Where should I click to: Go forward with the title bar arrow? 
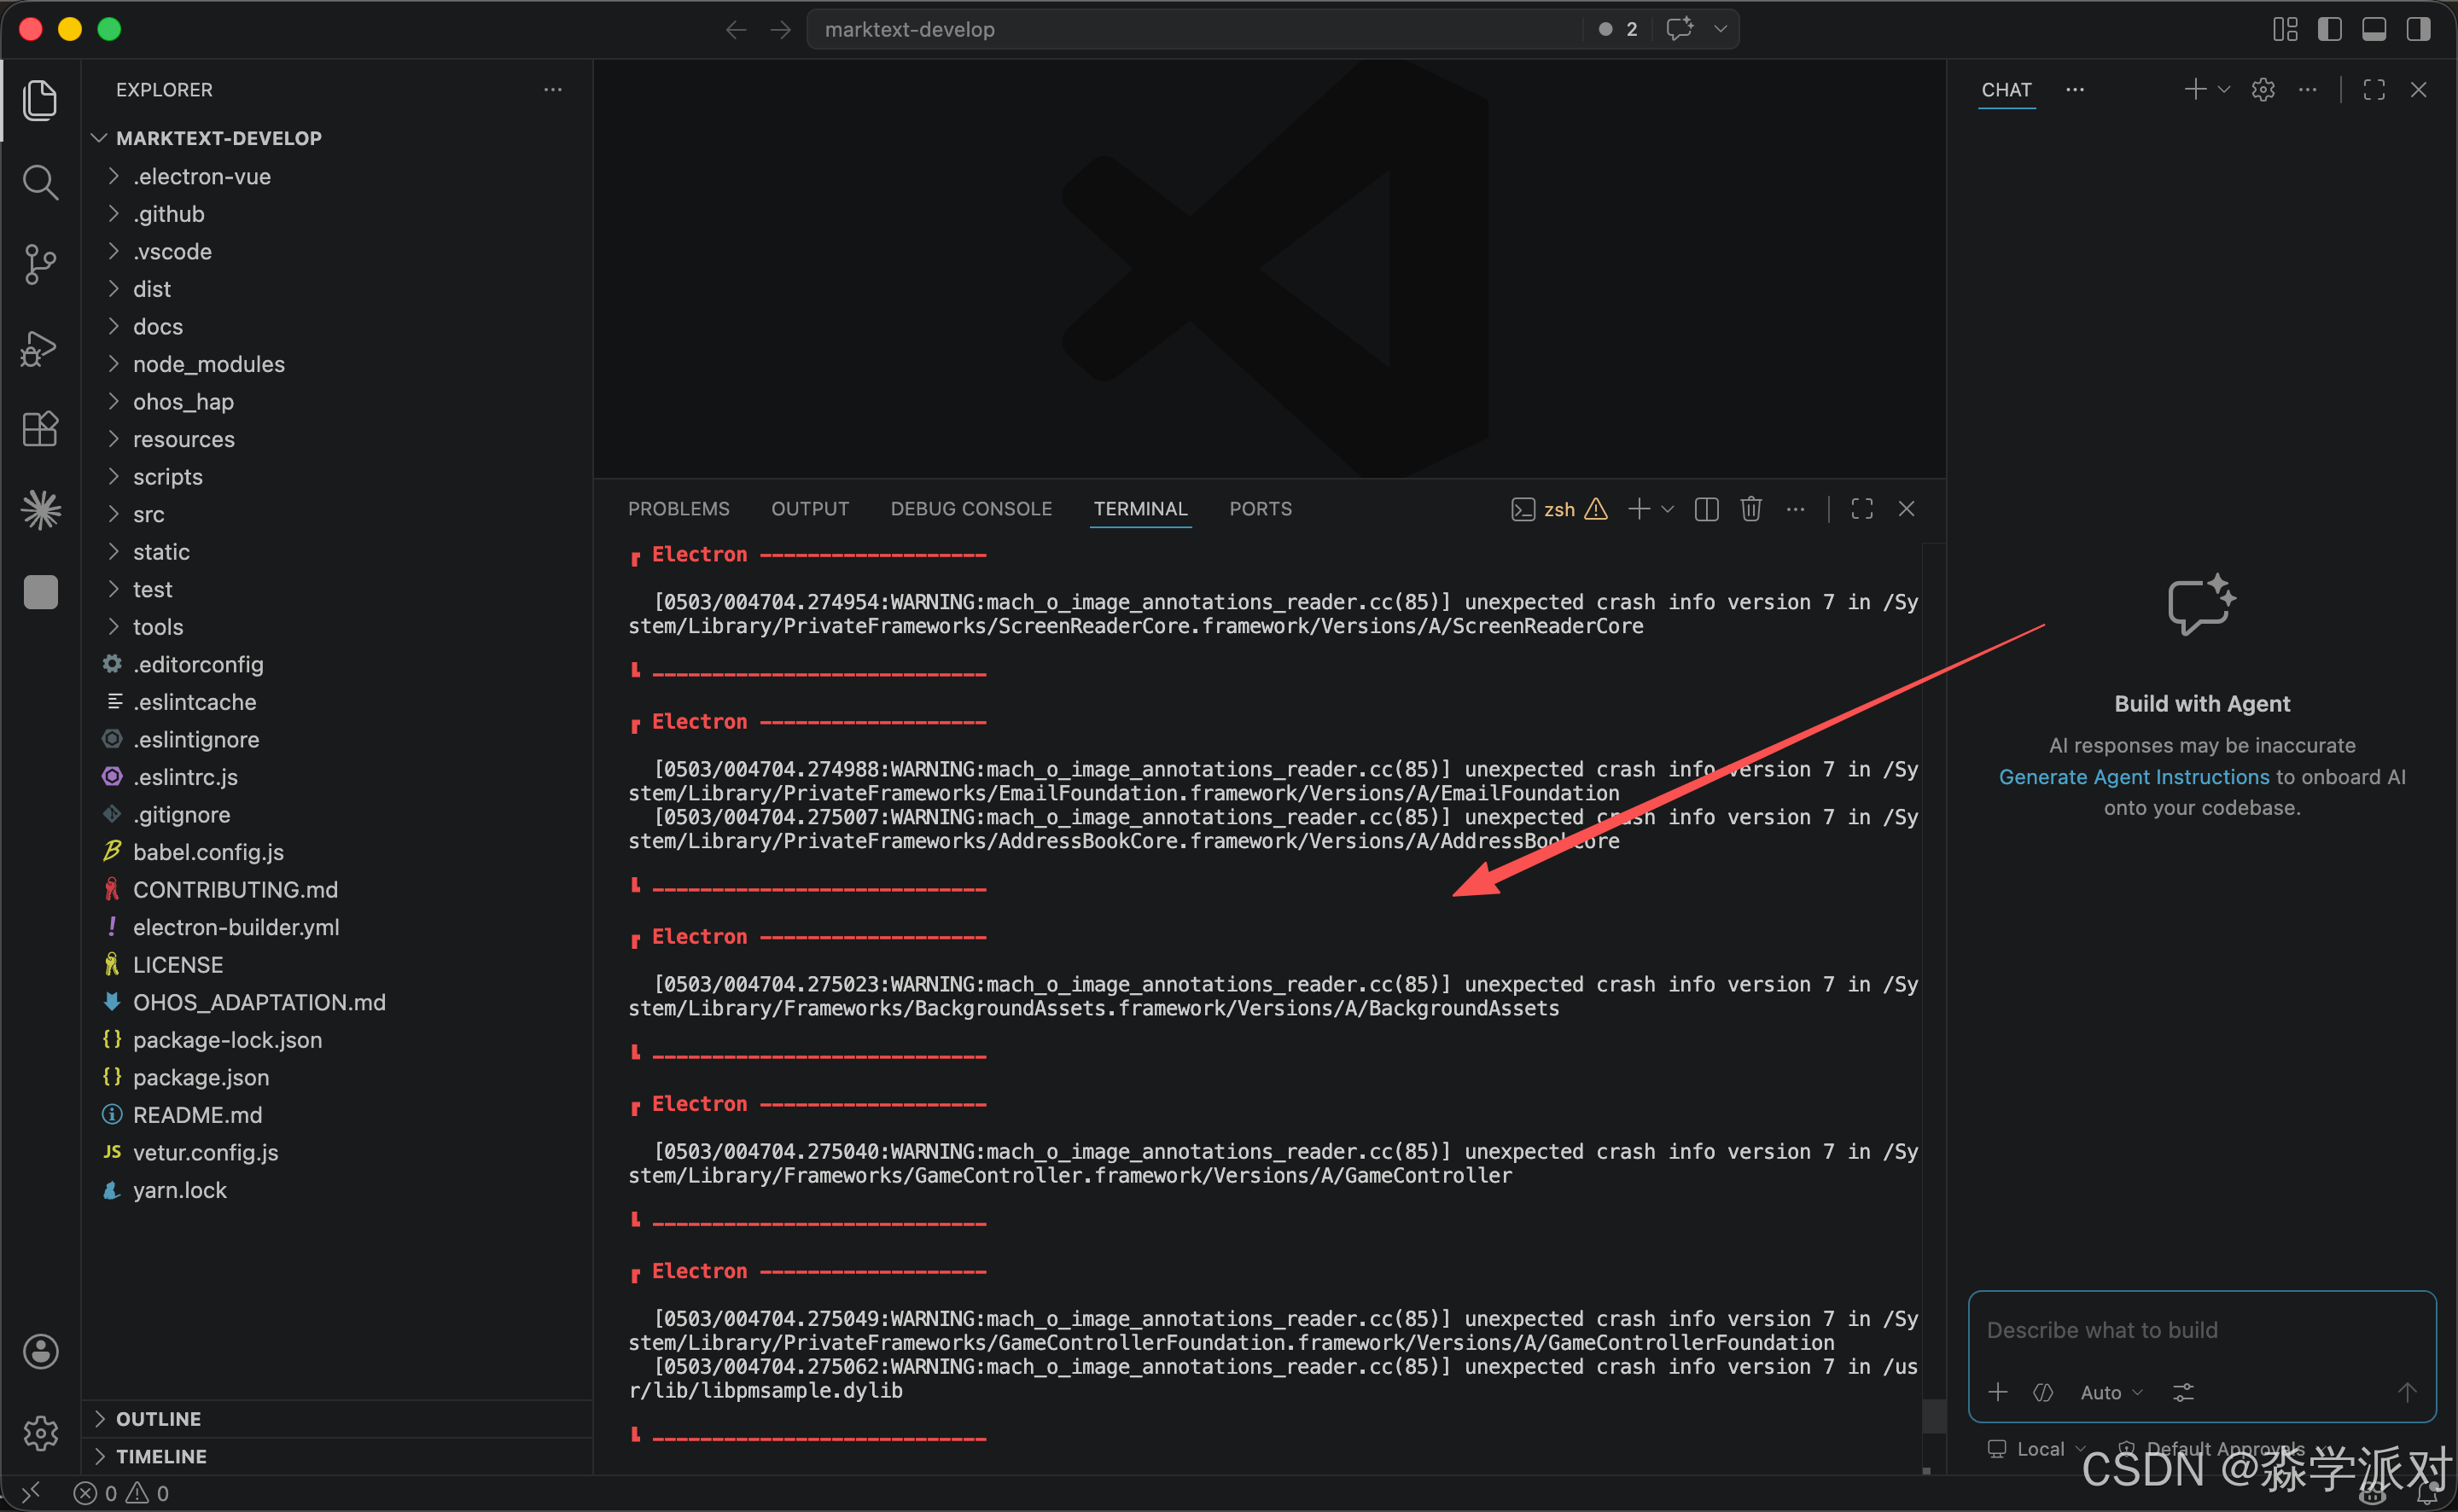(780, 30)
